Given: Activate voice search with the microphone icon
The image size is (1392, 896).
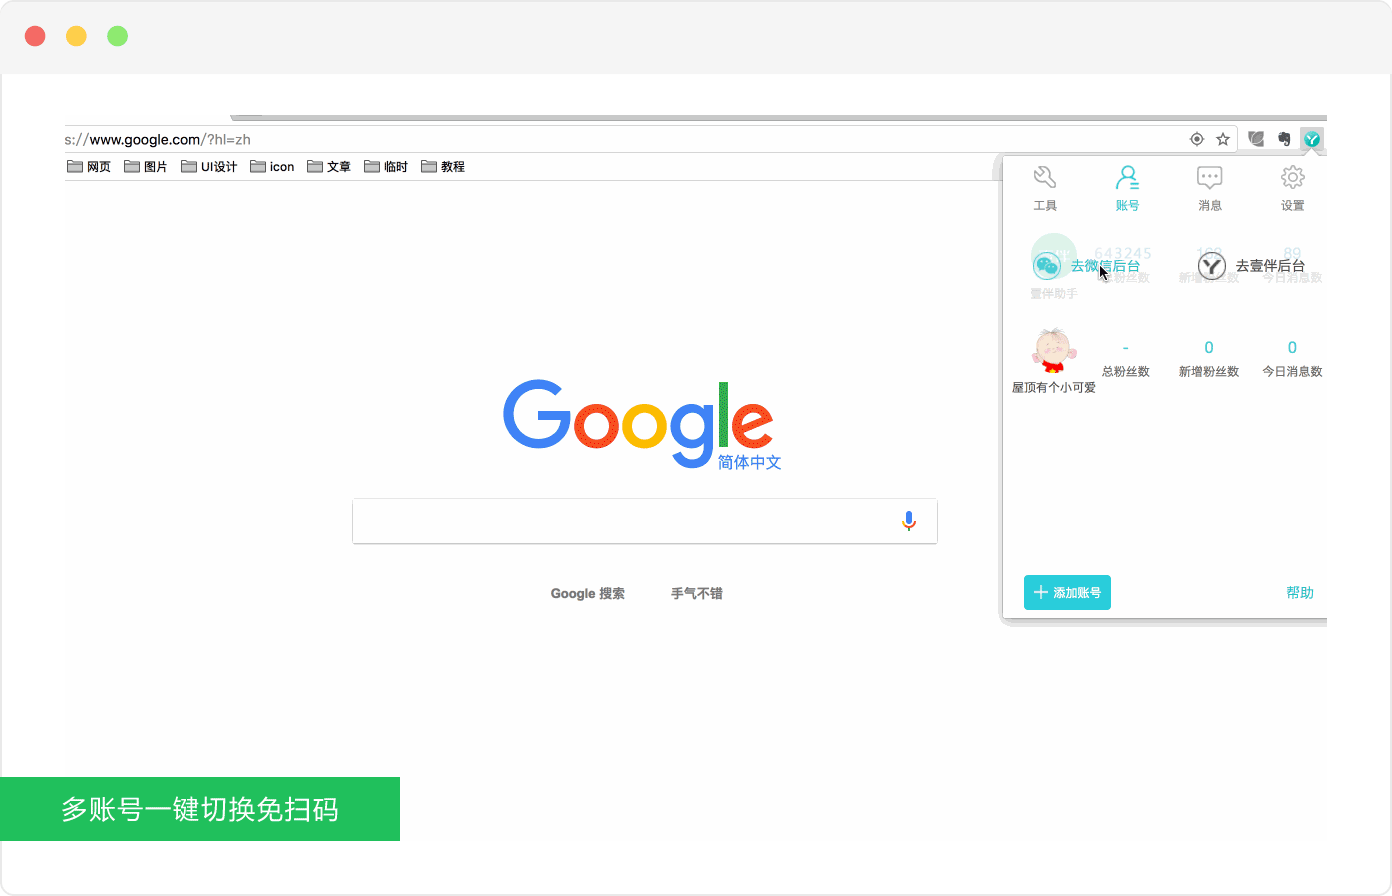Looking at the screenshot, I should [x=908, y=520].
